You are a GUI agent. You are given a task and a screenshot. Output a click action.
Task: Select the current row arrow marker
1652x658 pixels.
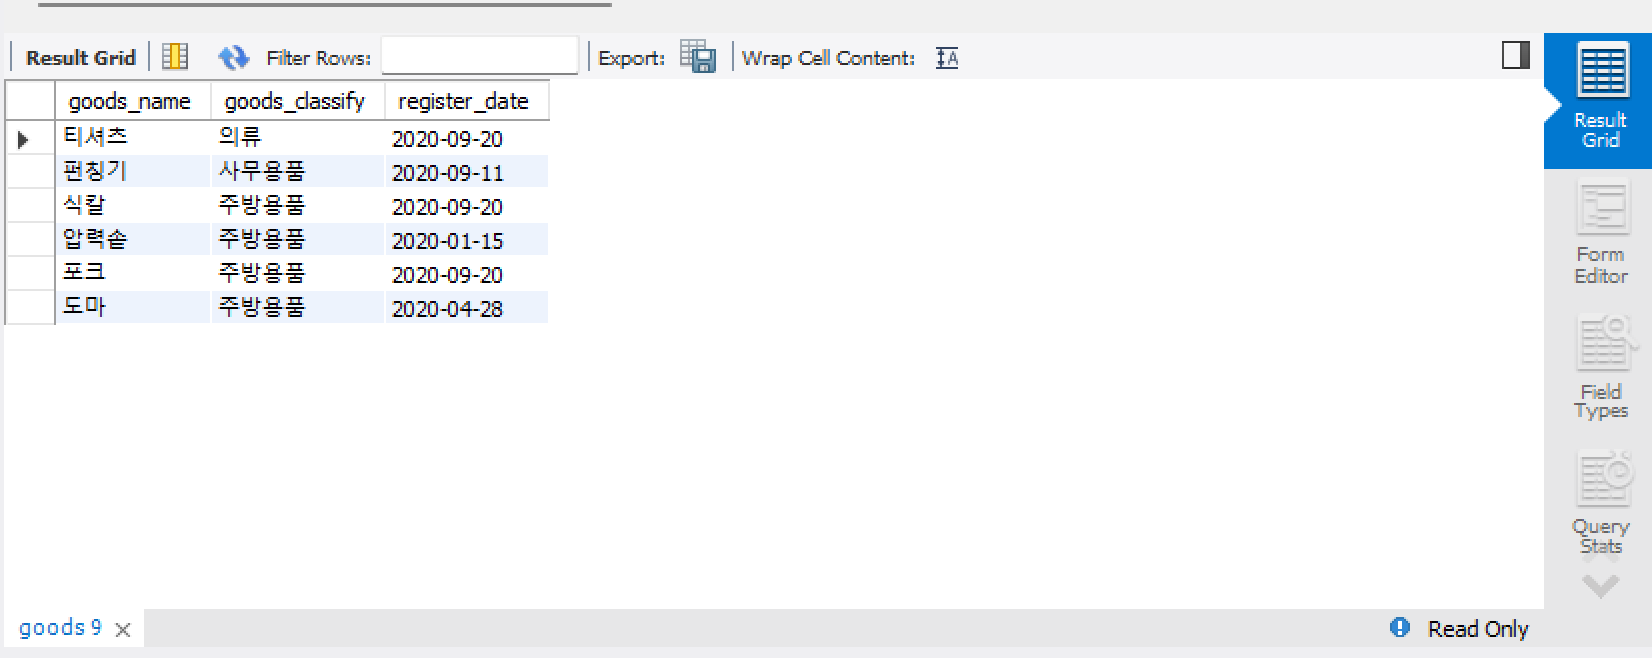click(x=23, y=139)
